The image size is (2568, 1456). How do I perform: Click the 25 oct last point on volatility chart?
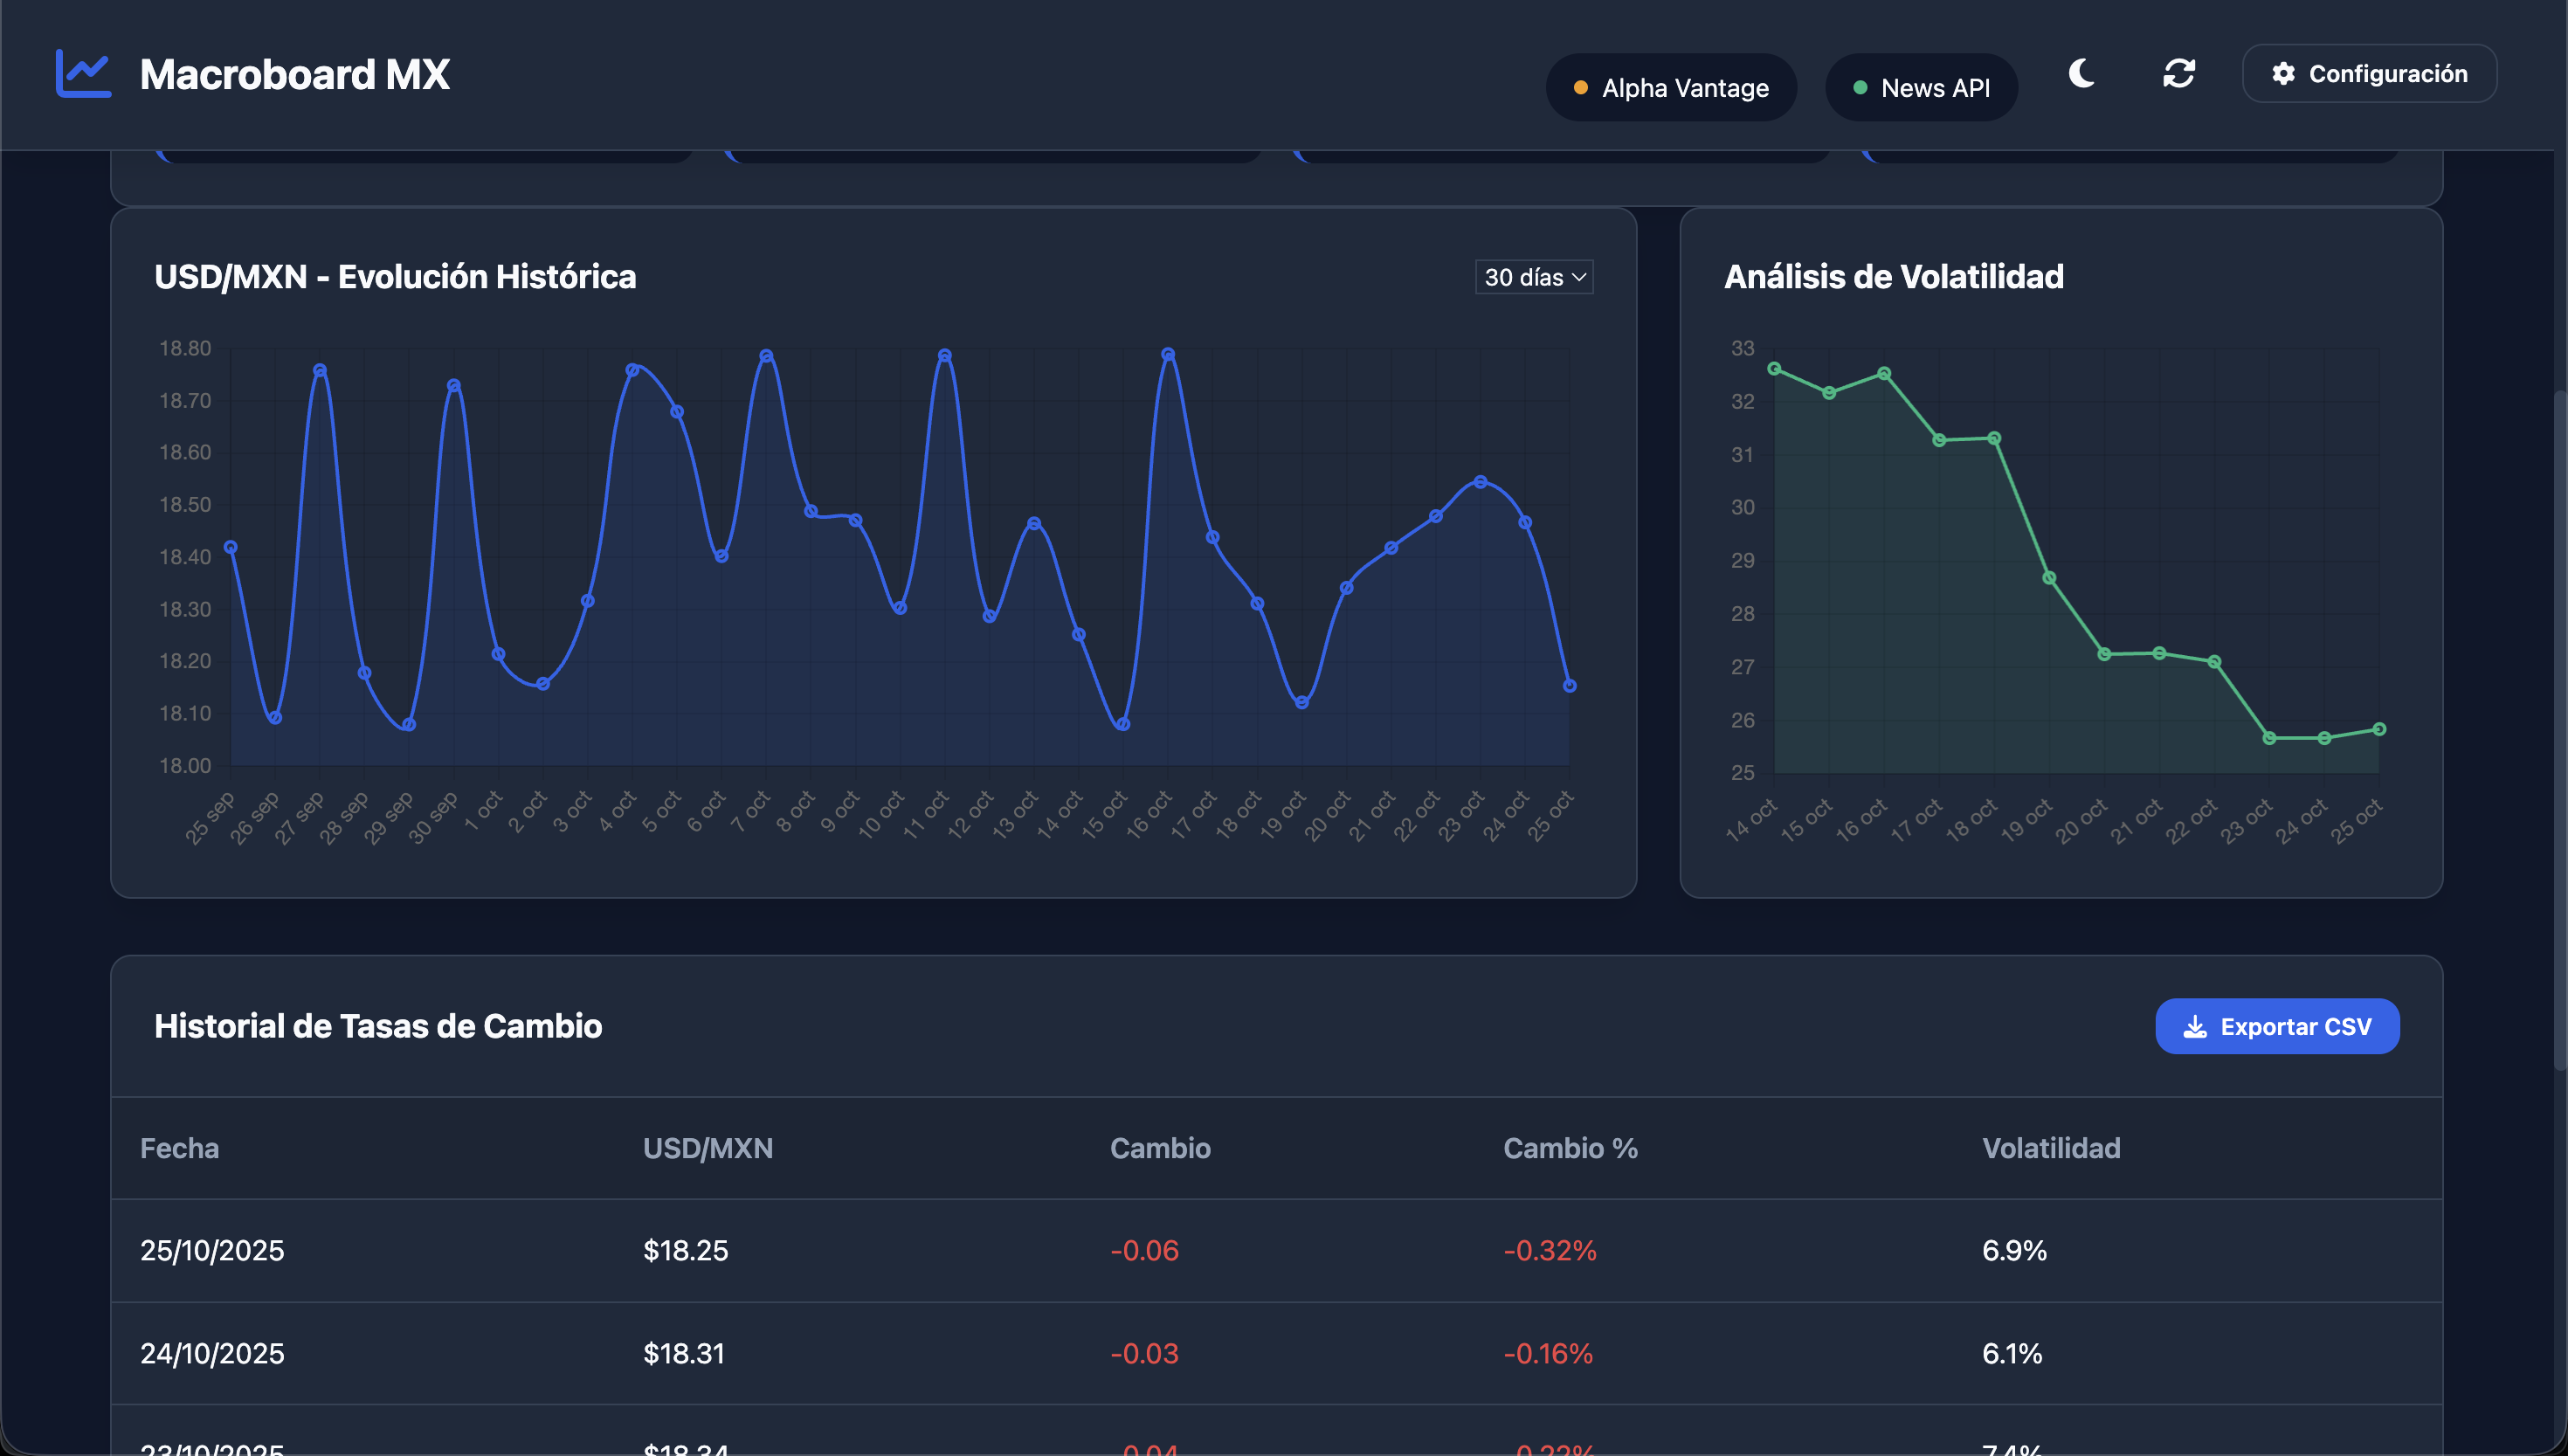click(x=2379, y=729)
